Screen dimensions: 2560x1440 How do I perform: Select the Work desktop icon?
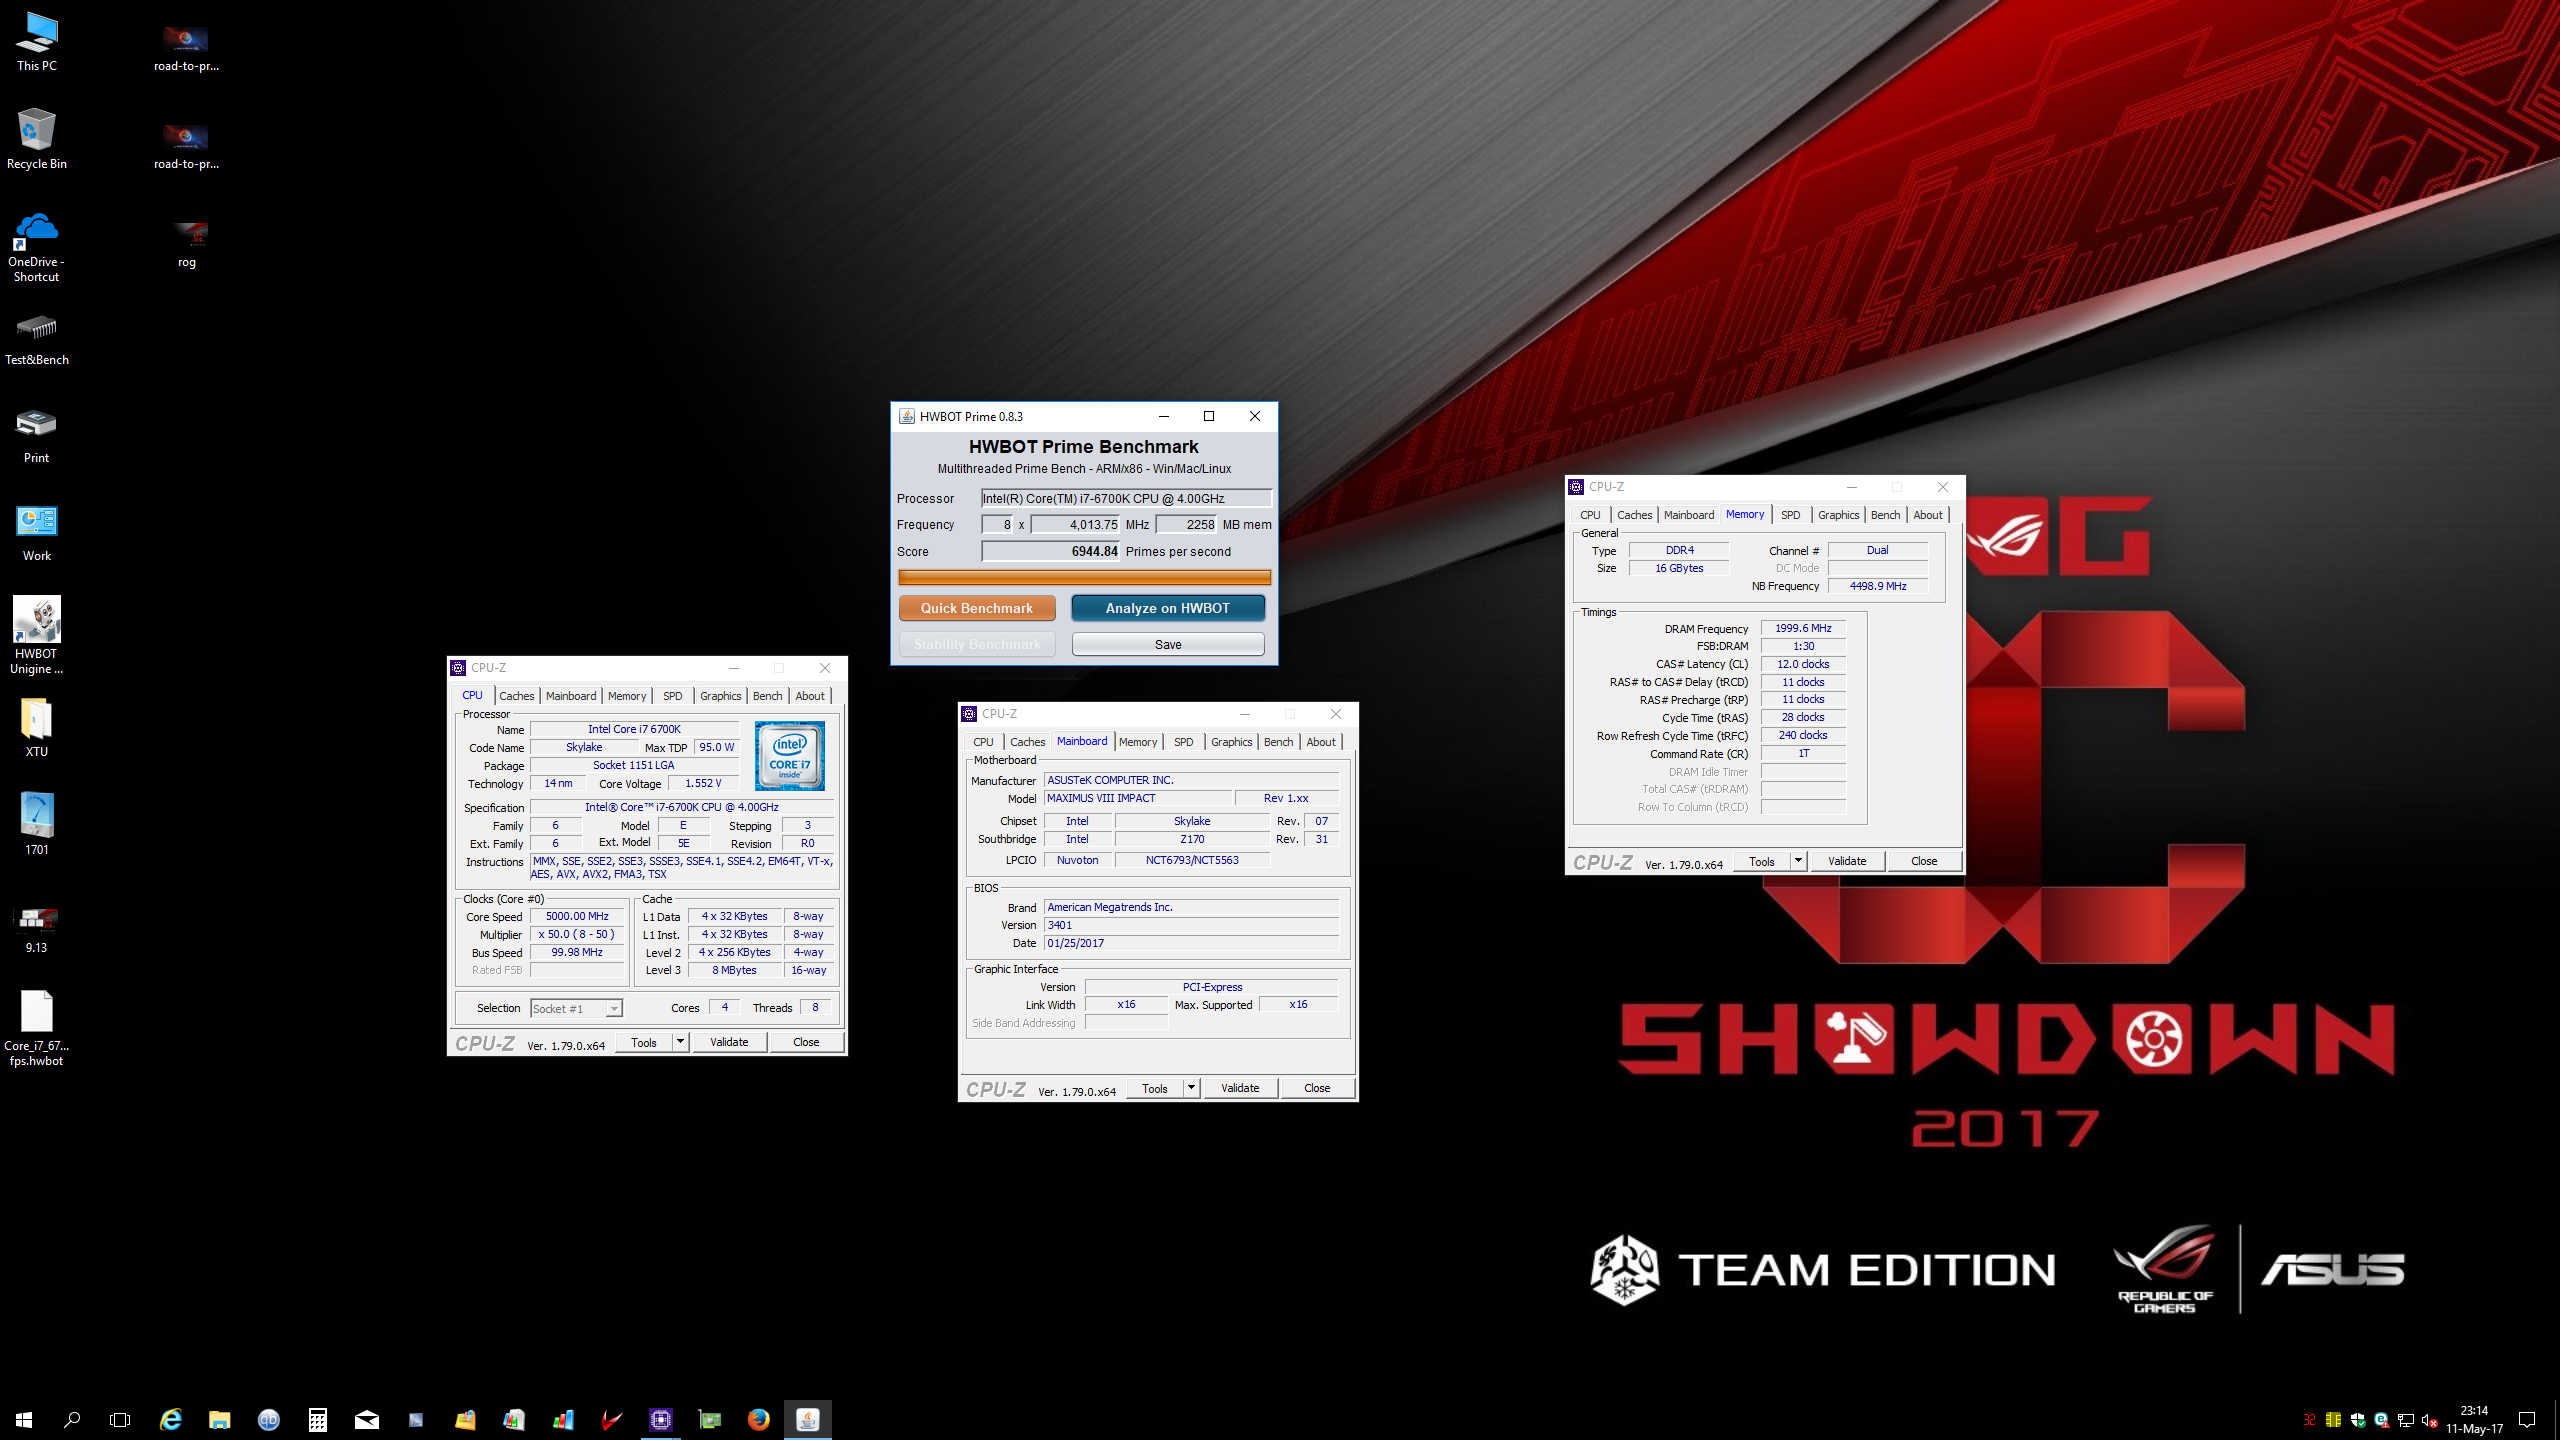point(37,533)
